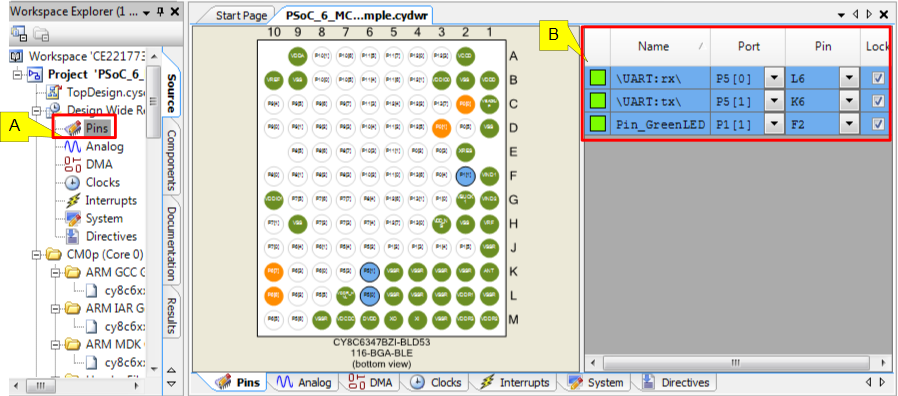Toggle Lock checkbox for \UART:tx\
Viewport: 898px width, 396px height.
coord(878,101)
